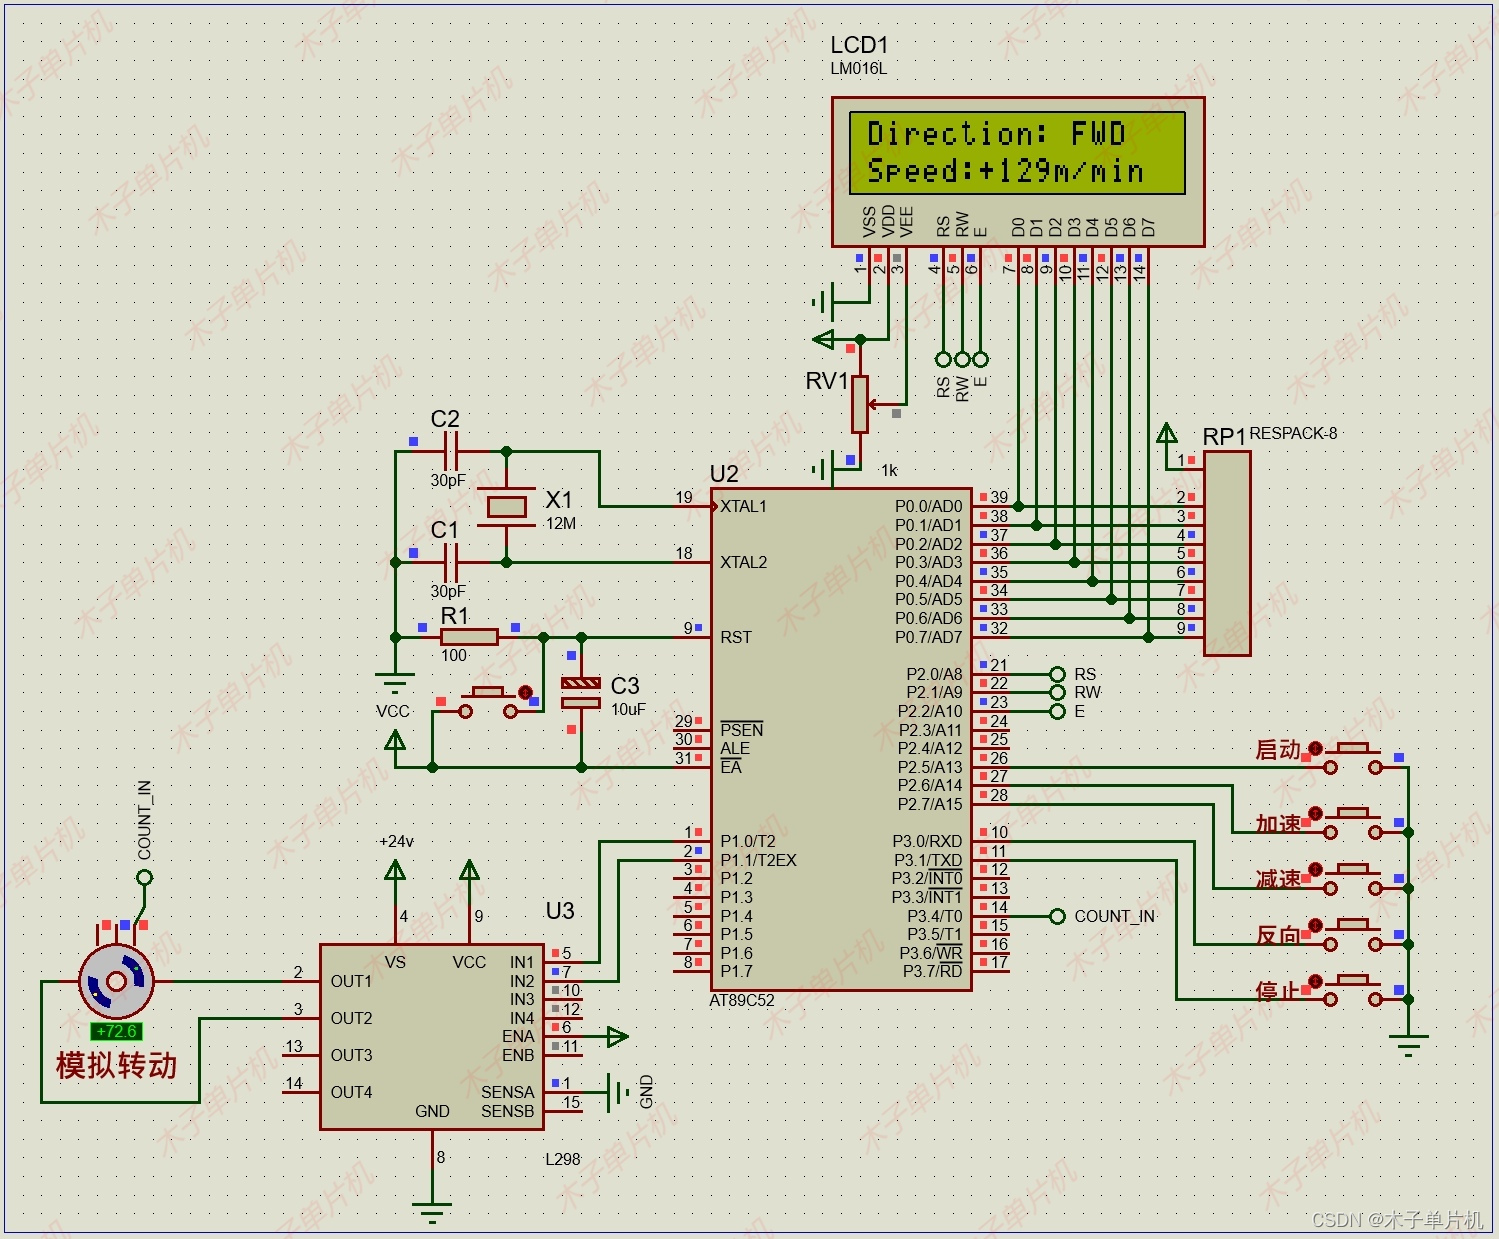Click the LM016L label
This screenshot has width=1499, height=1239.
tap(859, 69)
